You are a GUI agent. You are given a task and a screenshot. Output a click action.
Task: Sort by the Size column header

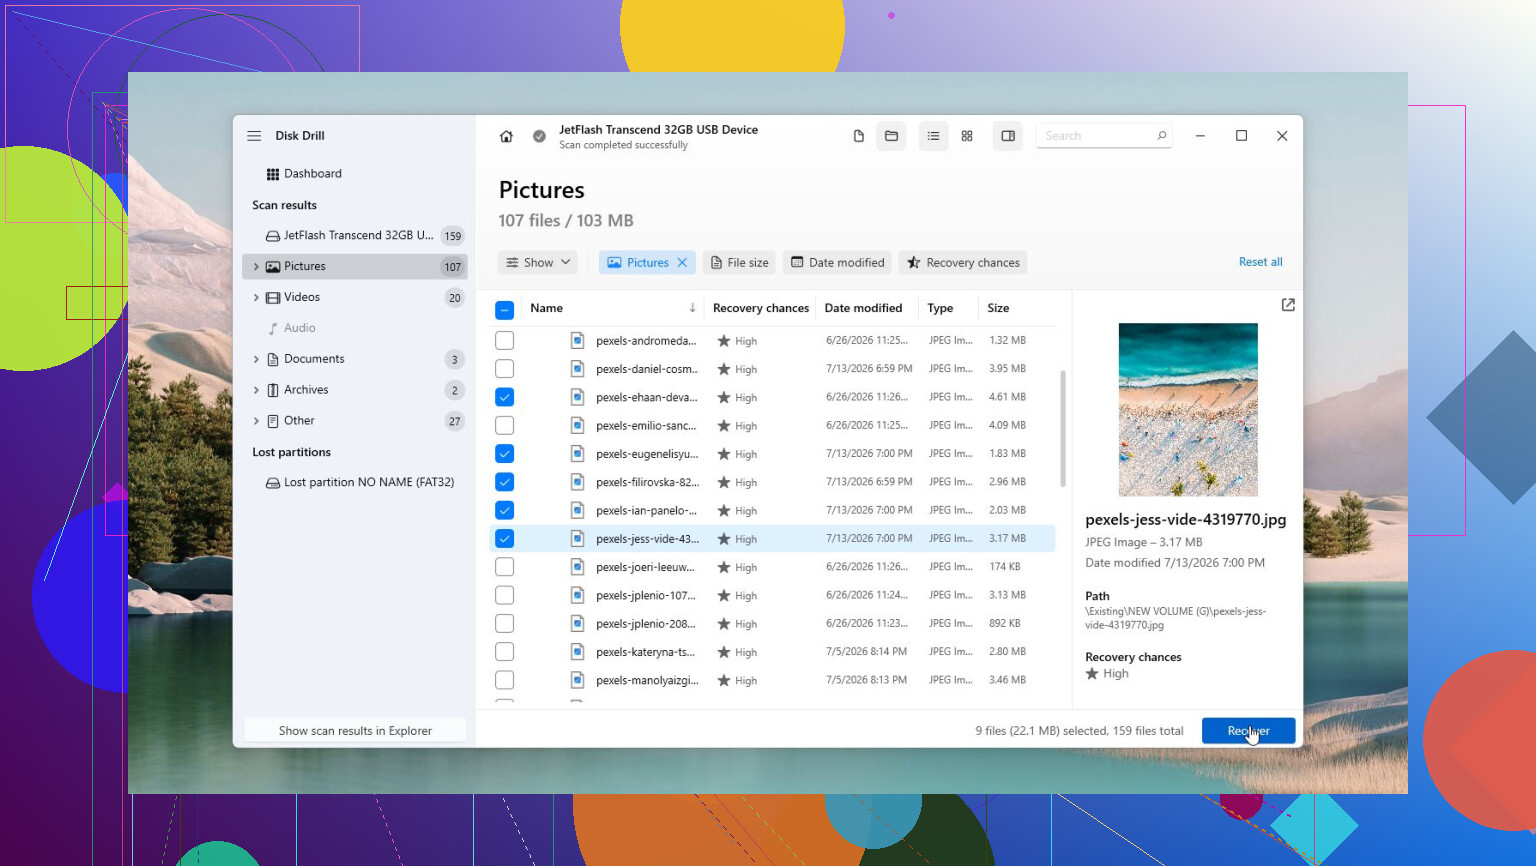coord(998,308)
